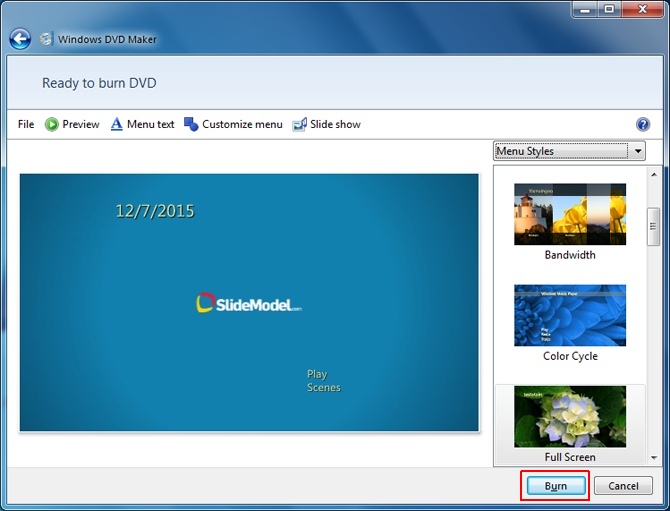Click the green Preview play icon
Screen dimensions: 670x511
(52, 124)
